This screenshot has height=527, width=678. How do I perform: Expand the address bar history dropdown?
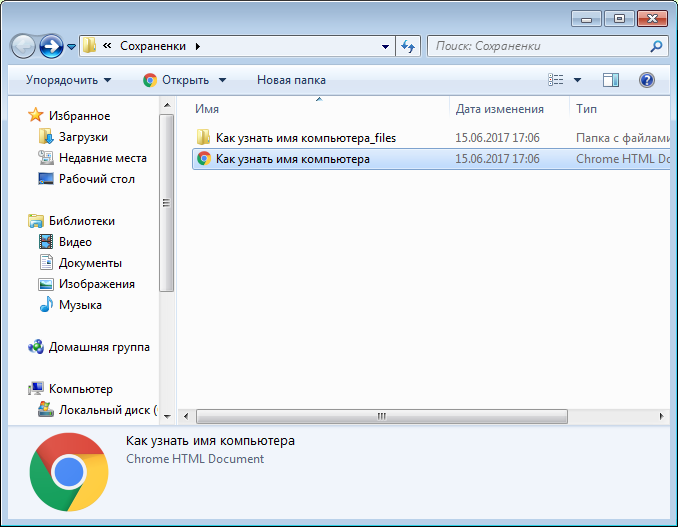[385, 46]
